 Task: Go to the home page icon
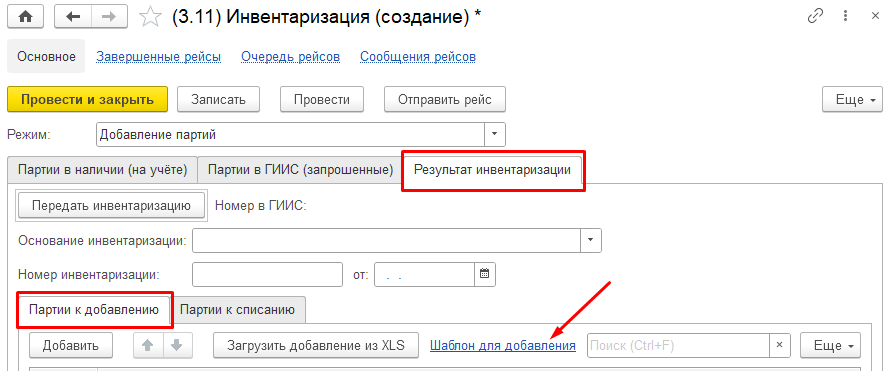(x=26, y=17)
